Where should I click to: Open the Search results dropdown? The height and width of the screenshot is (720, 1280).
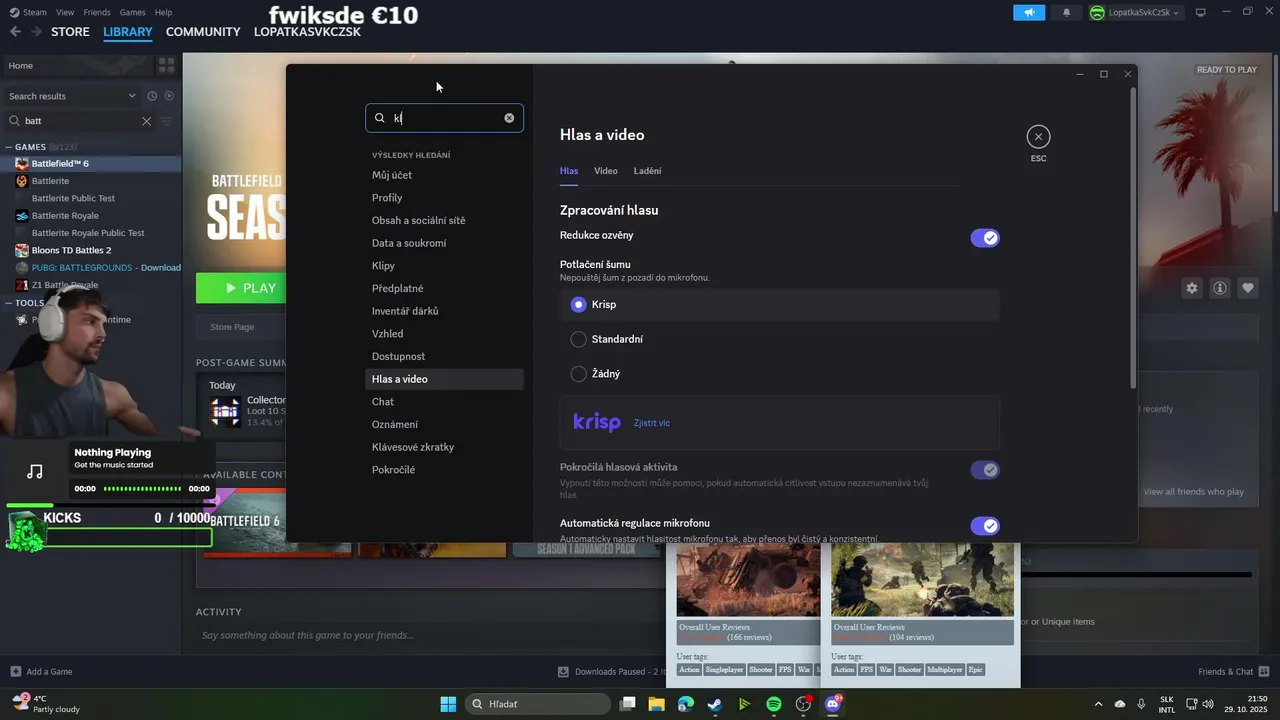[x=72, y=96]
